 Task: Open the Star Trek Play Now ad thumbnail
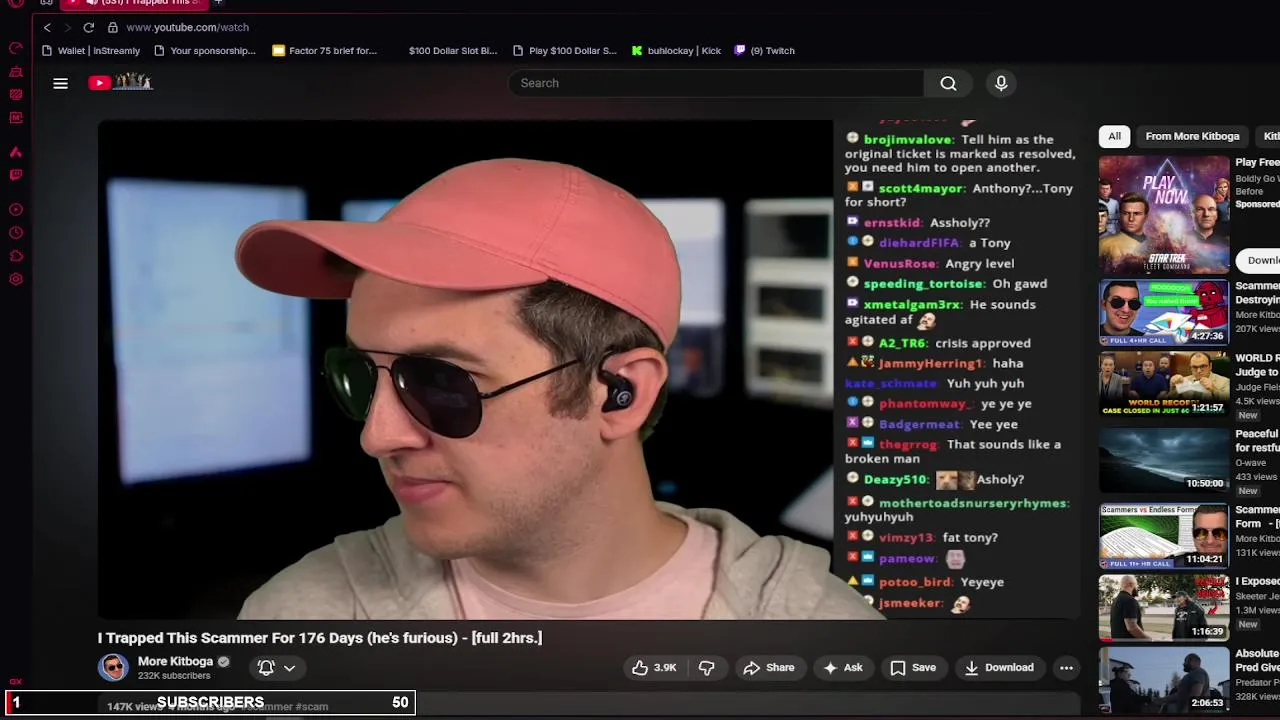1164,214
